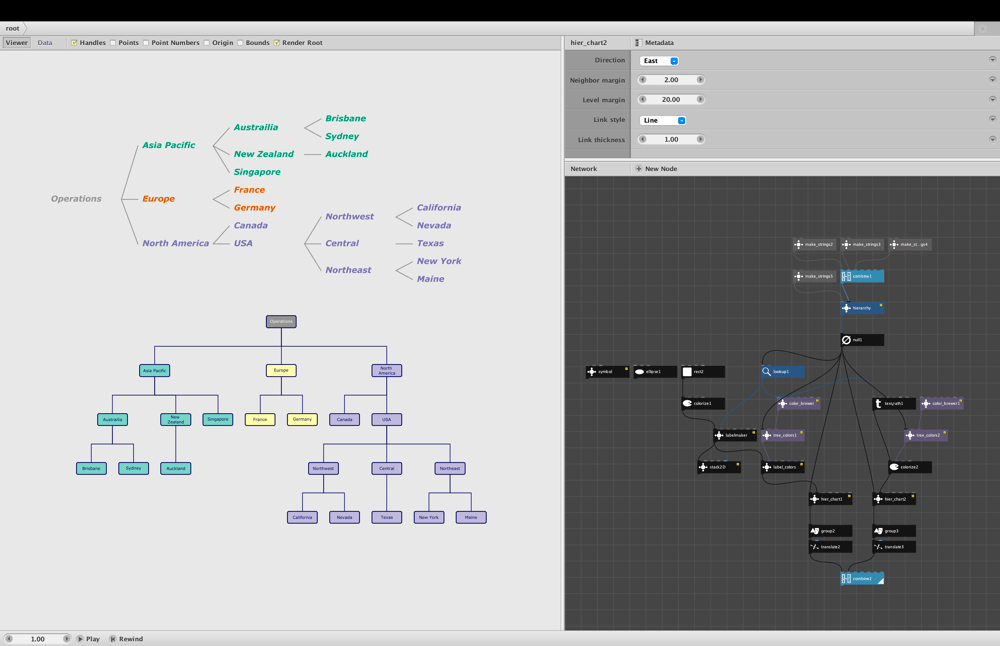Select the labelmaker node

735,436
